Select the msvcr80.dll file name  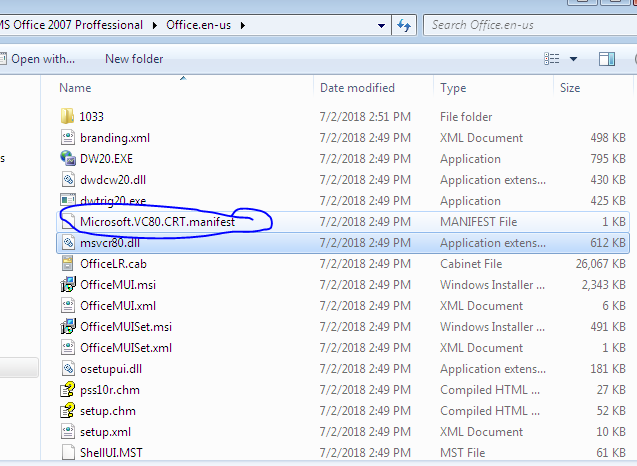tap(110, 243)
